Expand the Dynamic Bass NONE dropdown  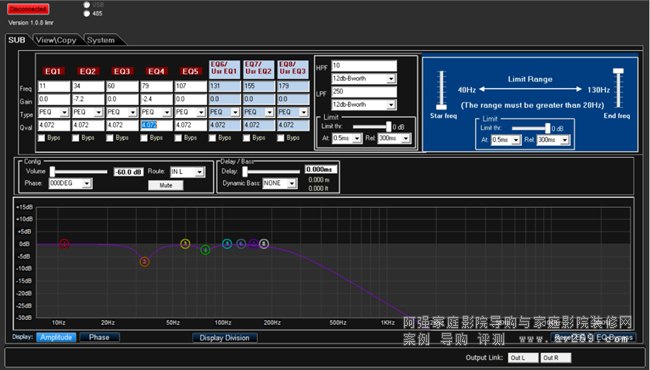point(280,183)
